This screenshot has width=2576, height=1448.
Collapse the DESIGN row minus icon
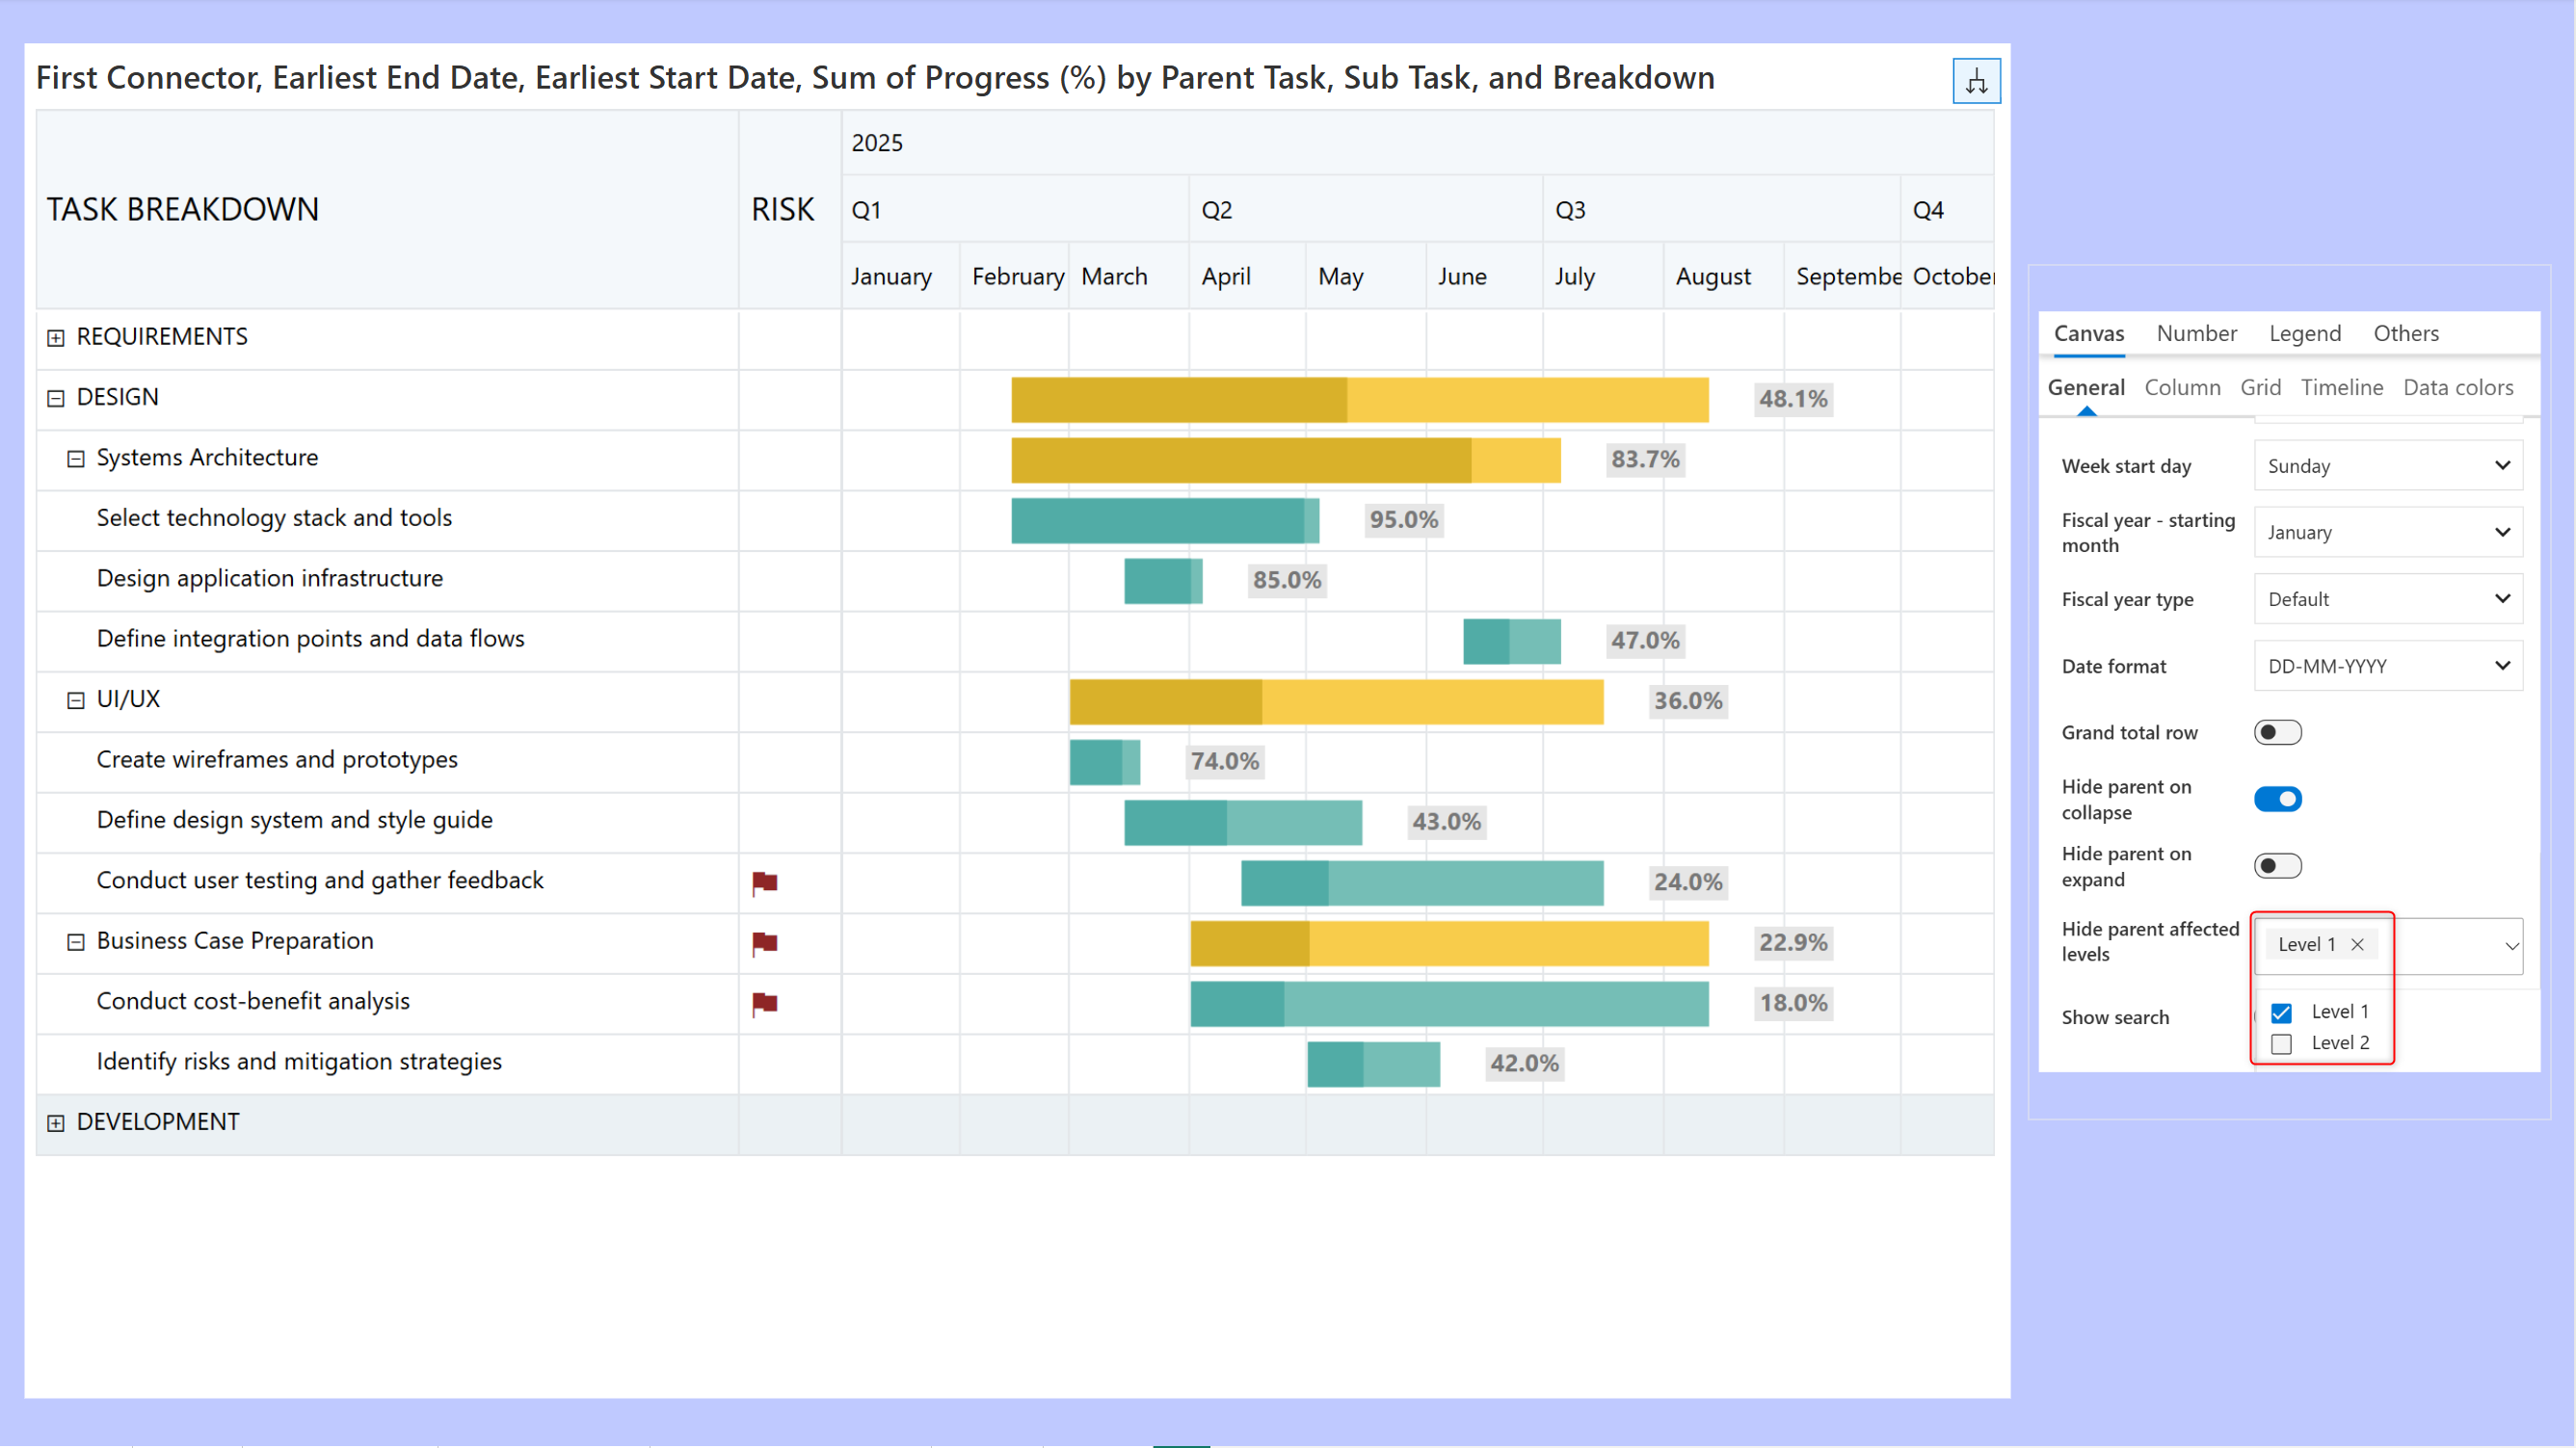point(56,398)
